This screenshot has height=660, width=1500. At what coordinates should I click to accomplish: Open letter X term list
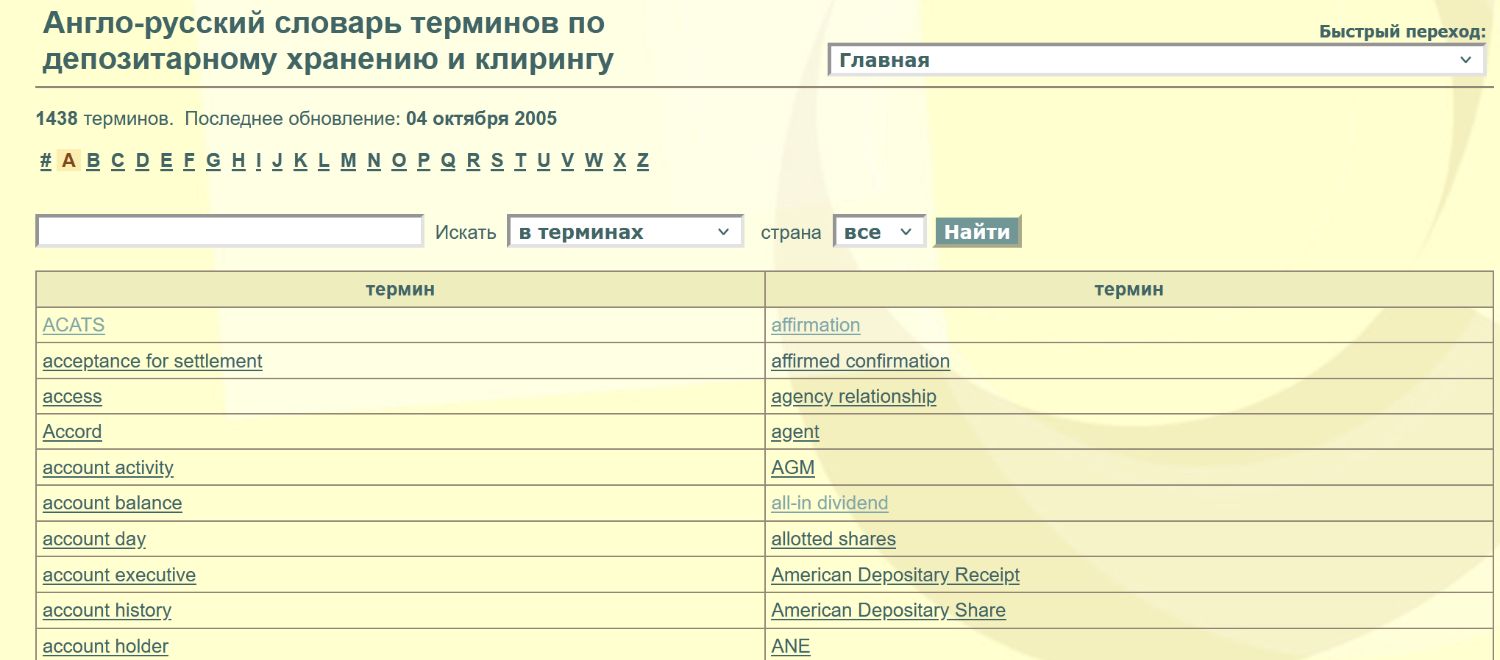coord(620,160)
